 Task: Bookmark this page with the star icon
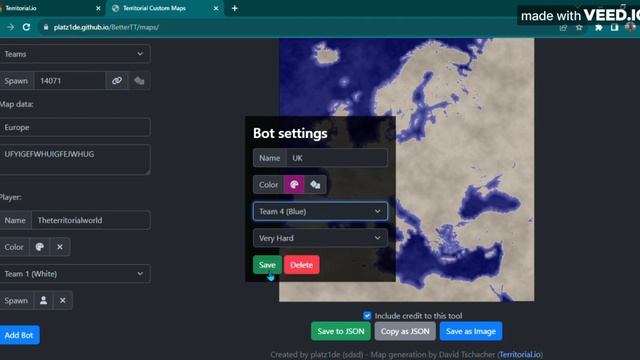[x=579, y=28]
